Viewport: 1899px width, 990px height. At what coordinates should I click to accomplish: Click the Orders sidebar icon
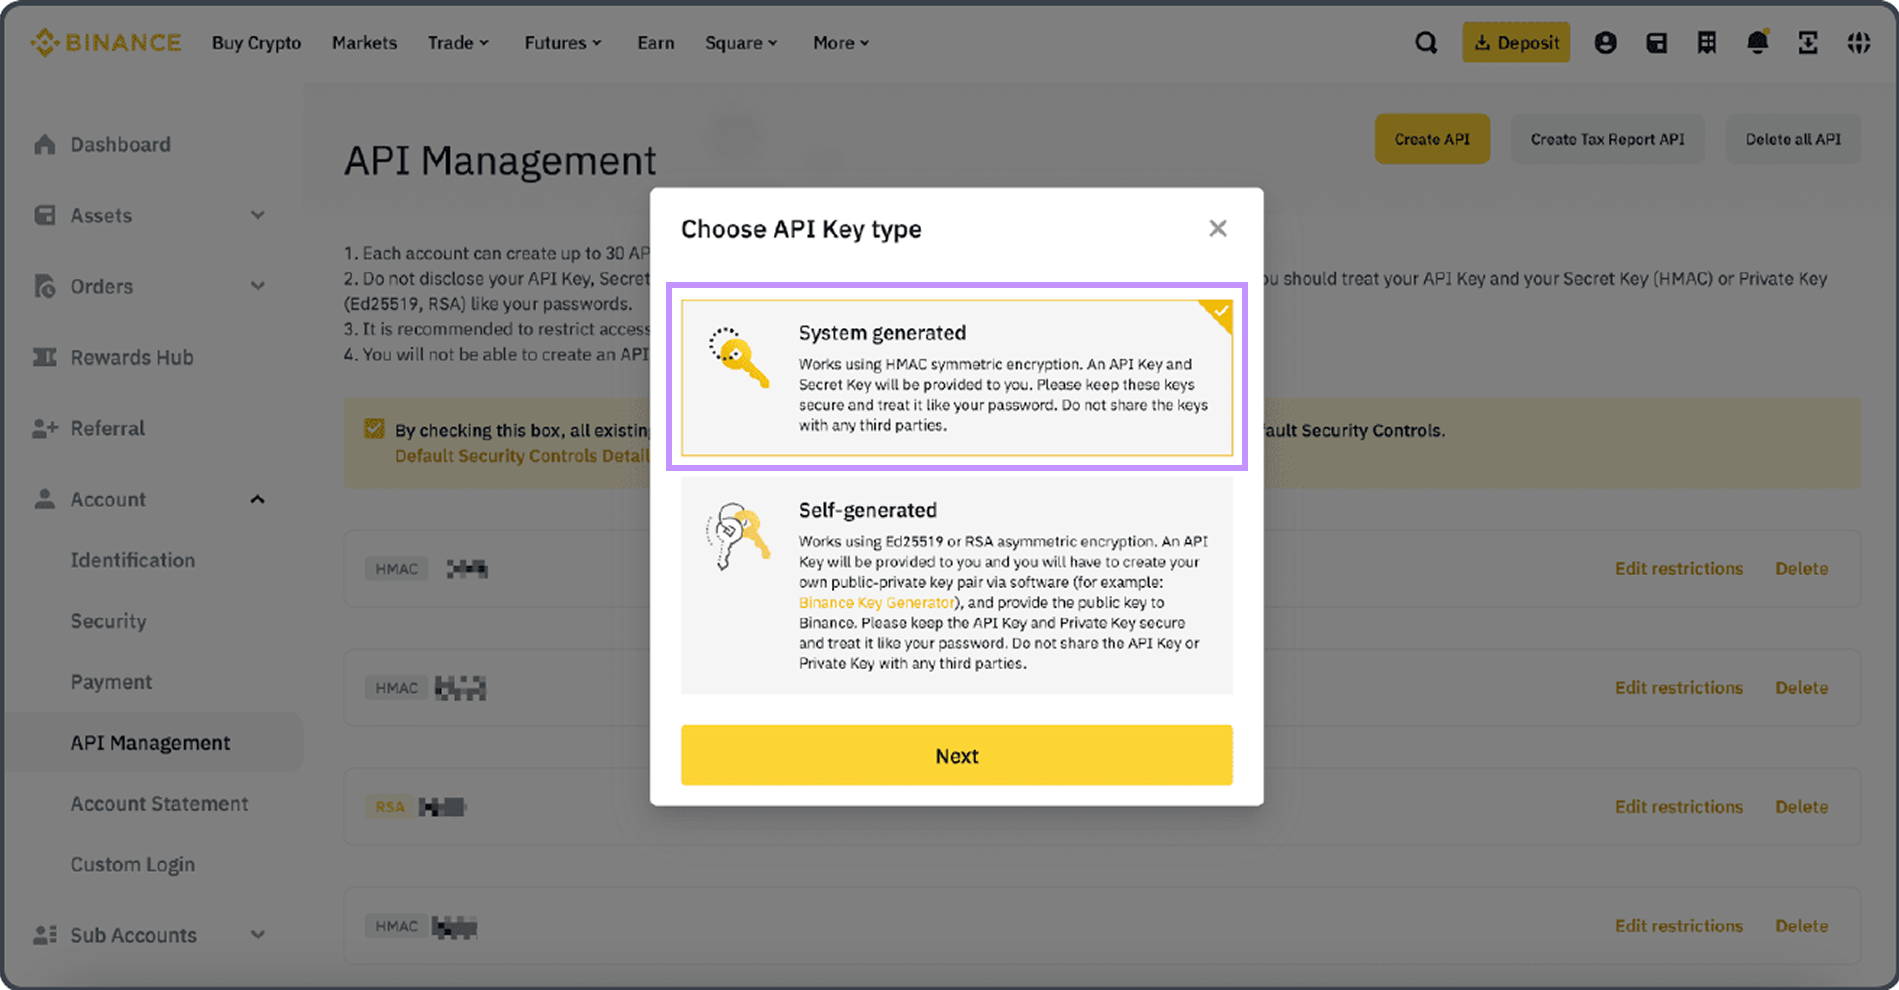(x=45, y=286)
